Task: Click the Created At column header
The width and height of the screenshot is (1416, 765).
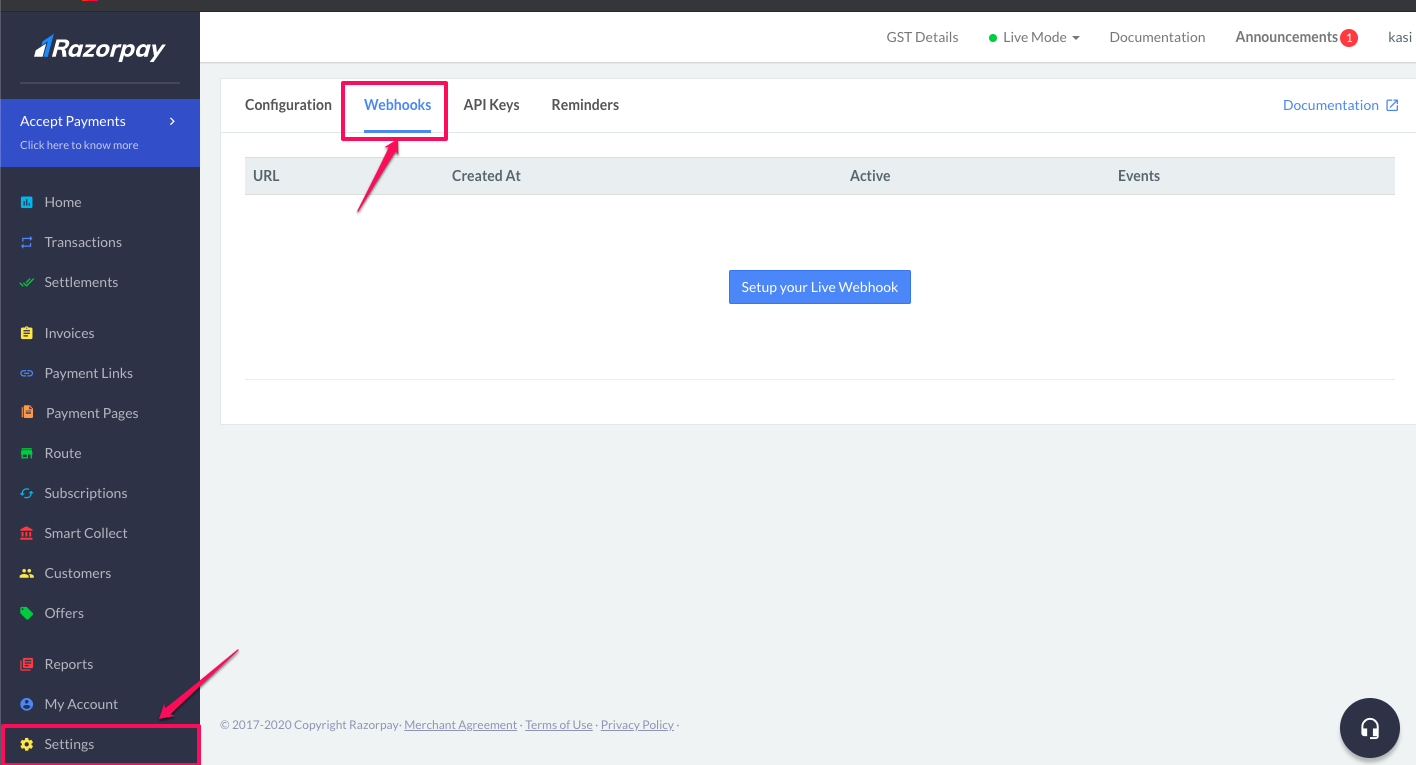Action: (x=486, y=176)
